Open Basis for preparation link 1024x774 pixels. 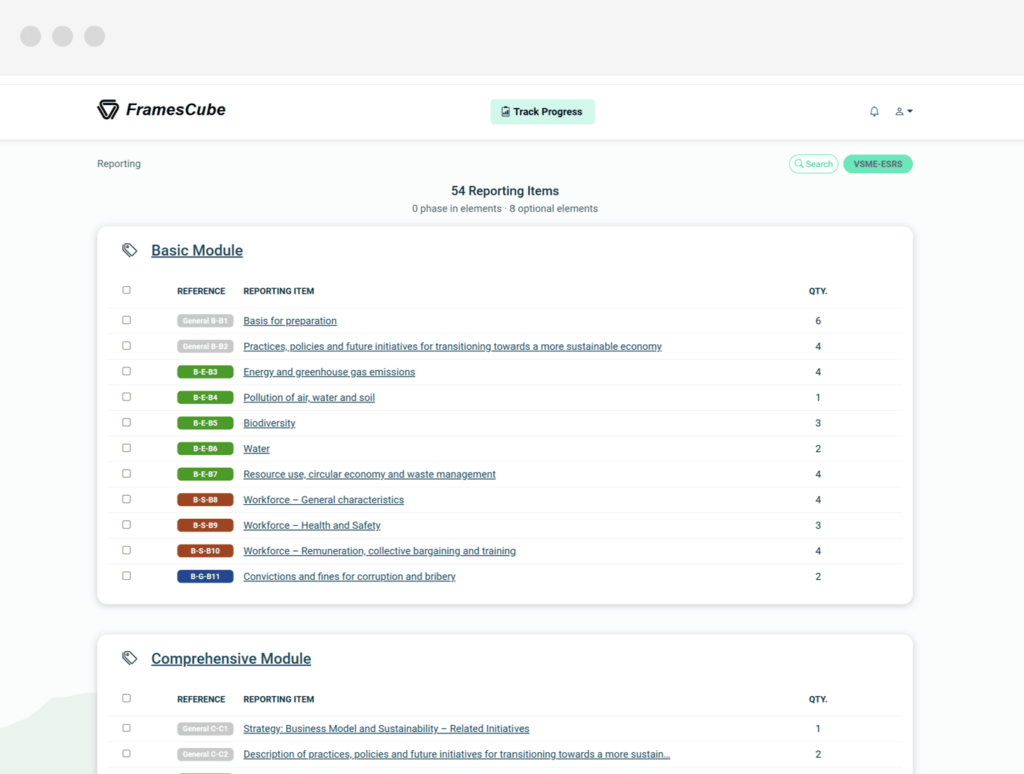click(x=290, y=321)
